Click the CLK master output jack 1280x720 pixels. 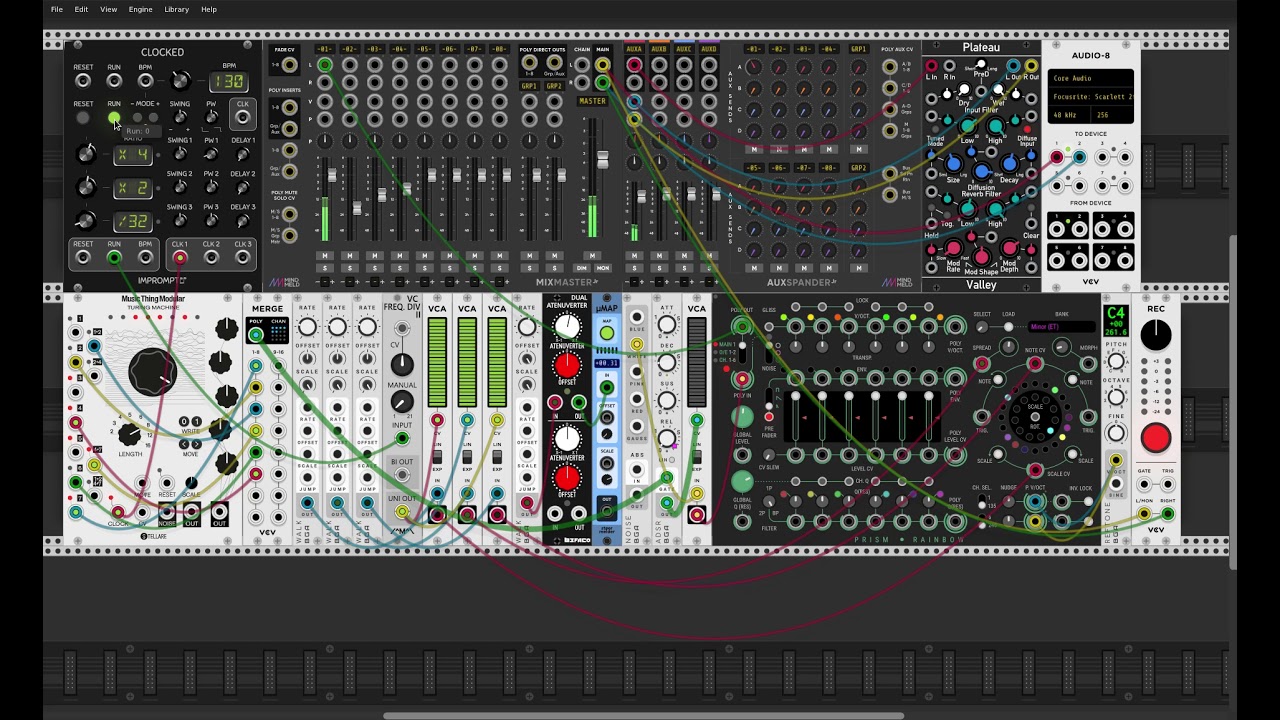pos(242,118)
